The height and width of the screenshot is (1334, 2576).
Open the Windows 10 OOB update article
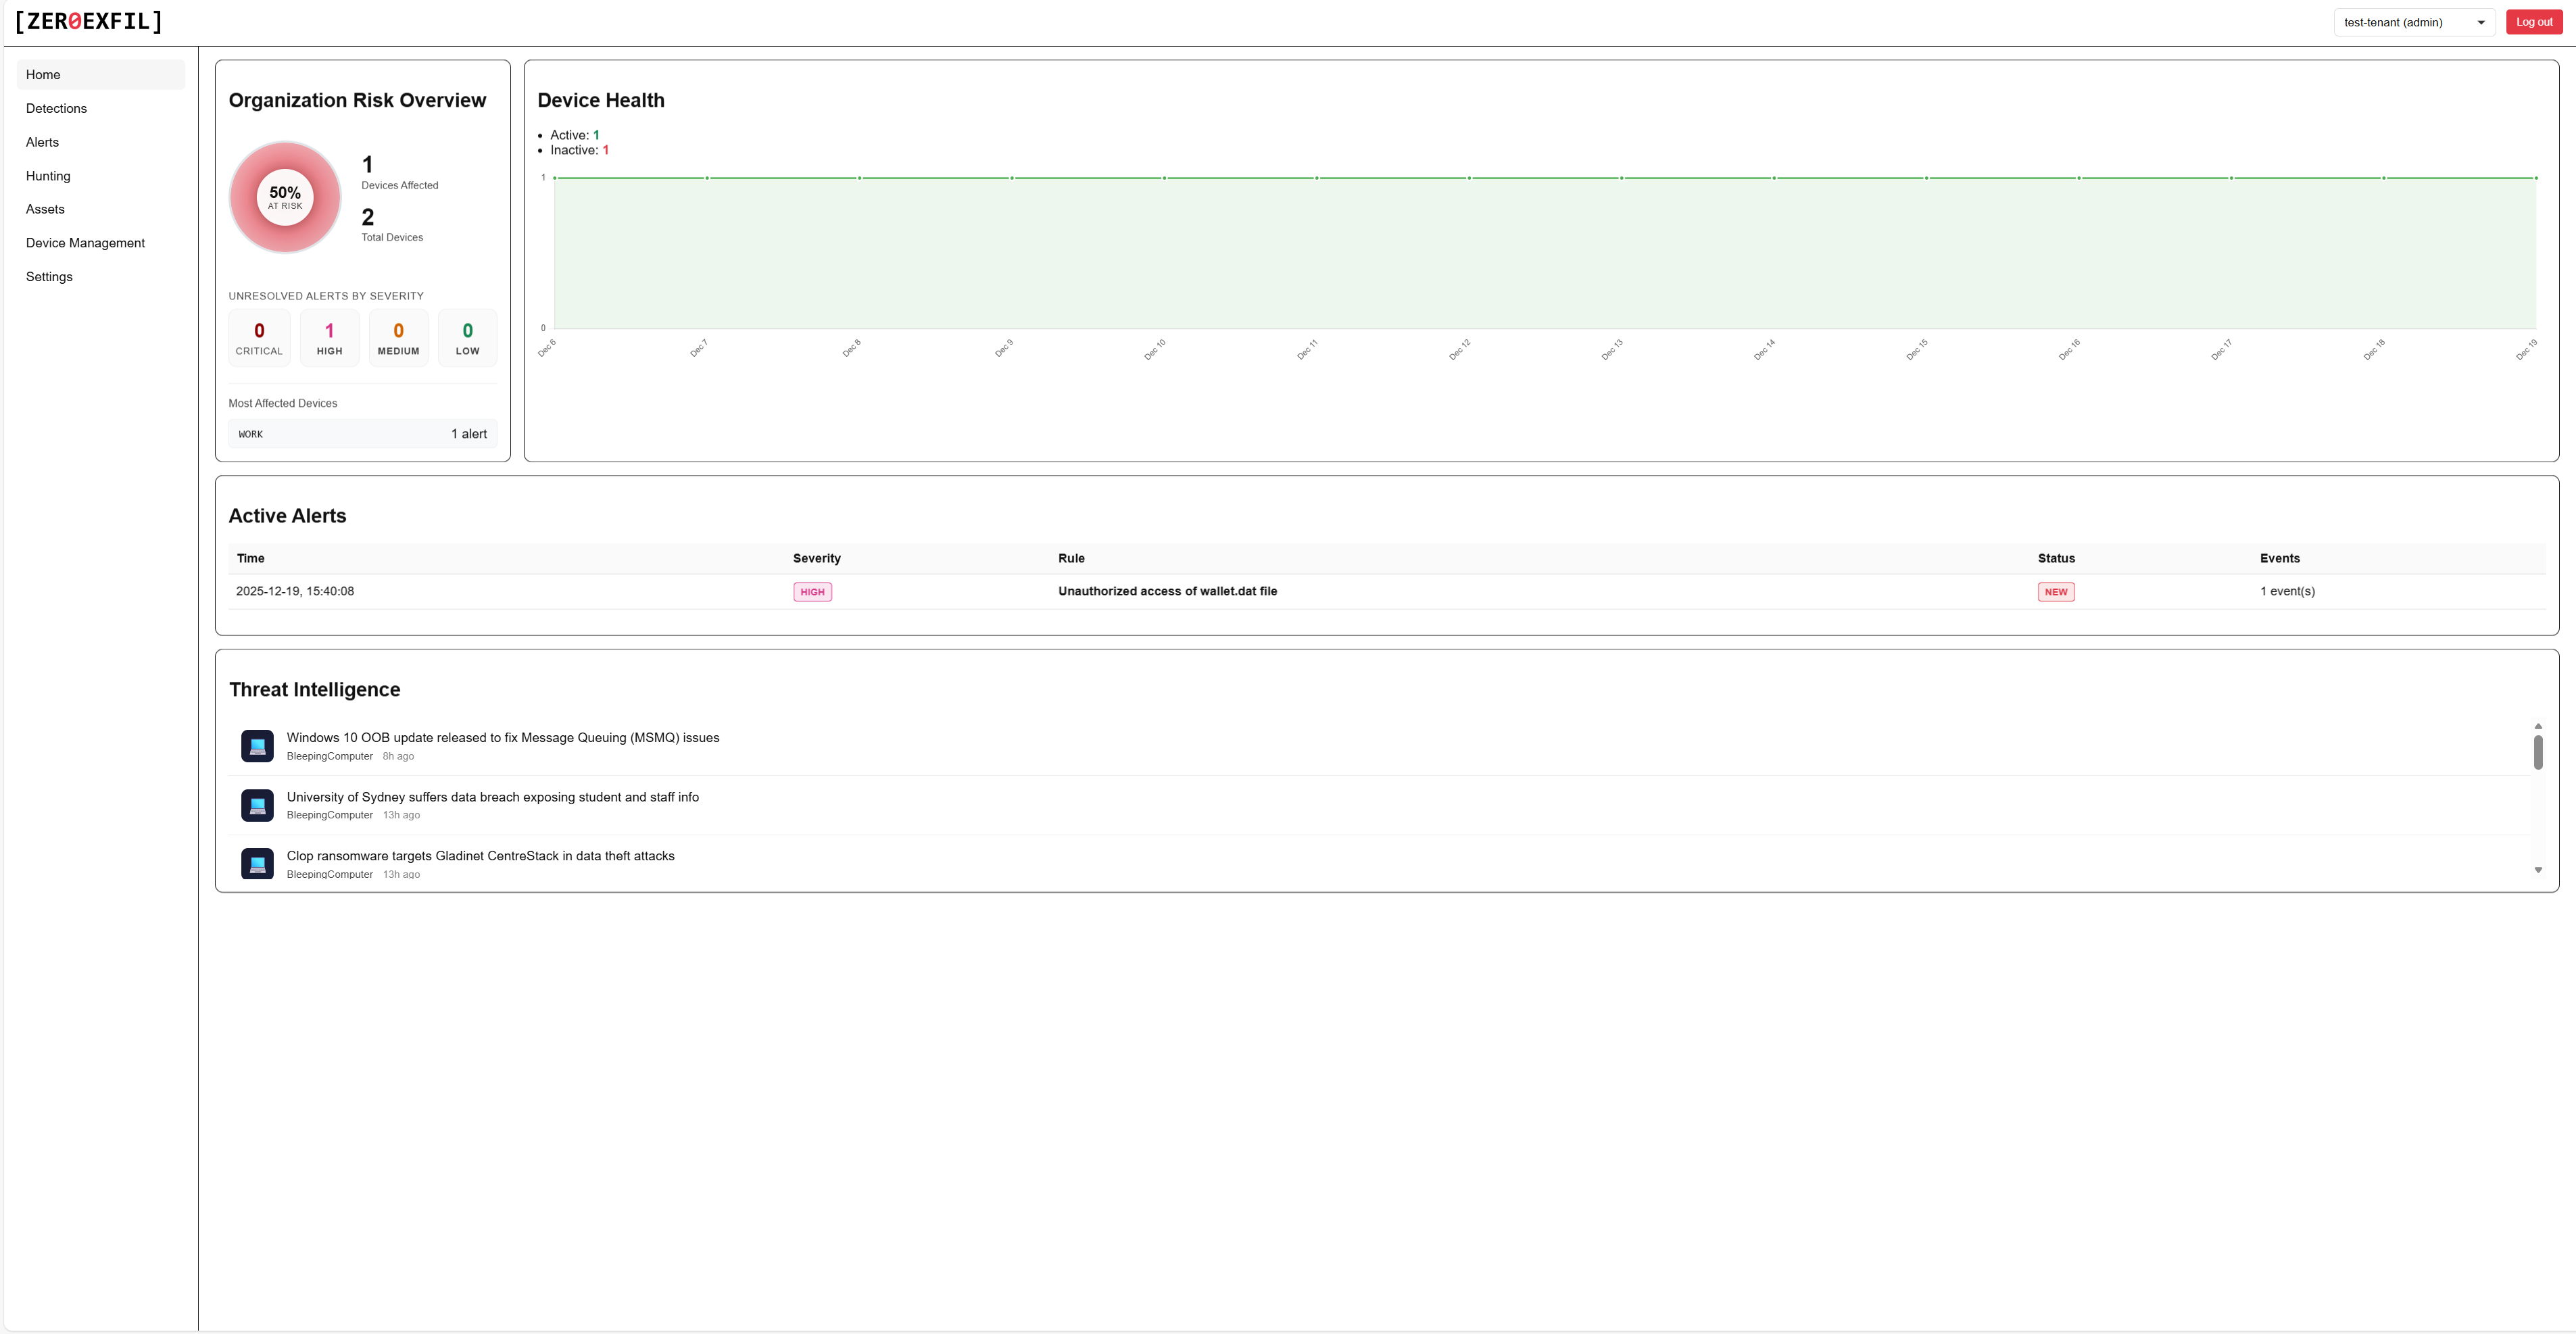(x=502, y=738)
